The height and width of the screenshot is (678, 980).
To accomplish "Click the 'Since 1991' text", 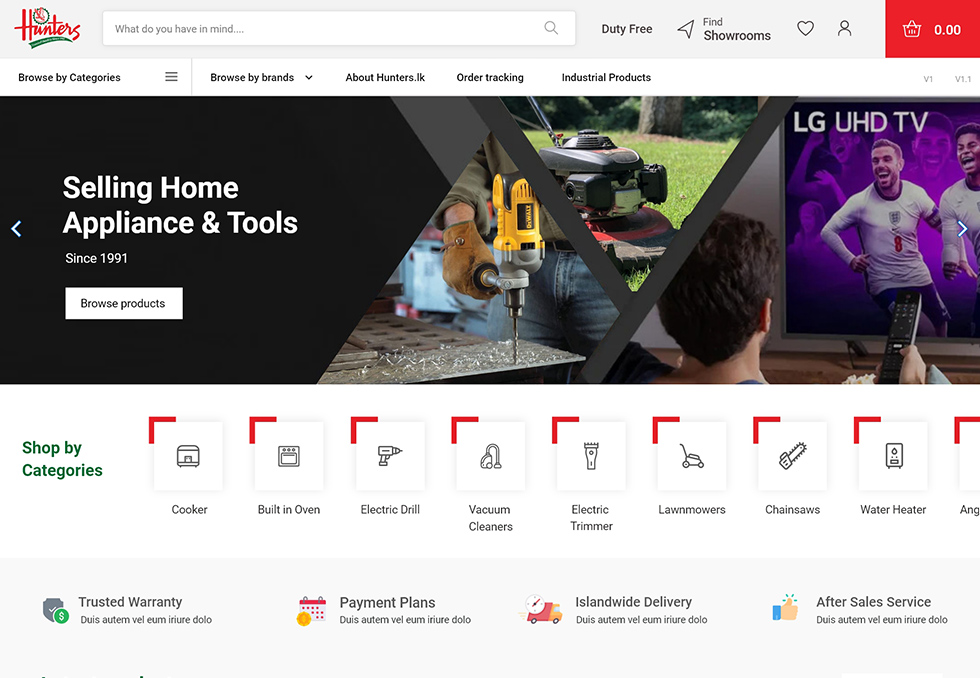I will [x=96, y=258].
